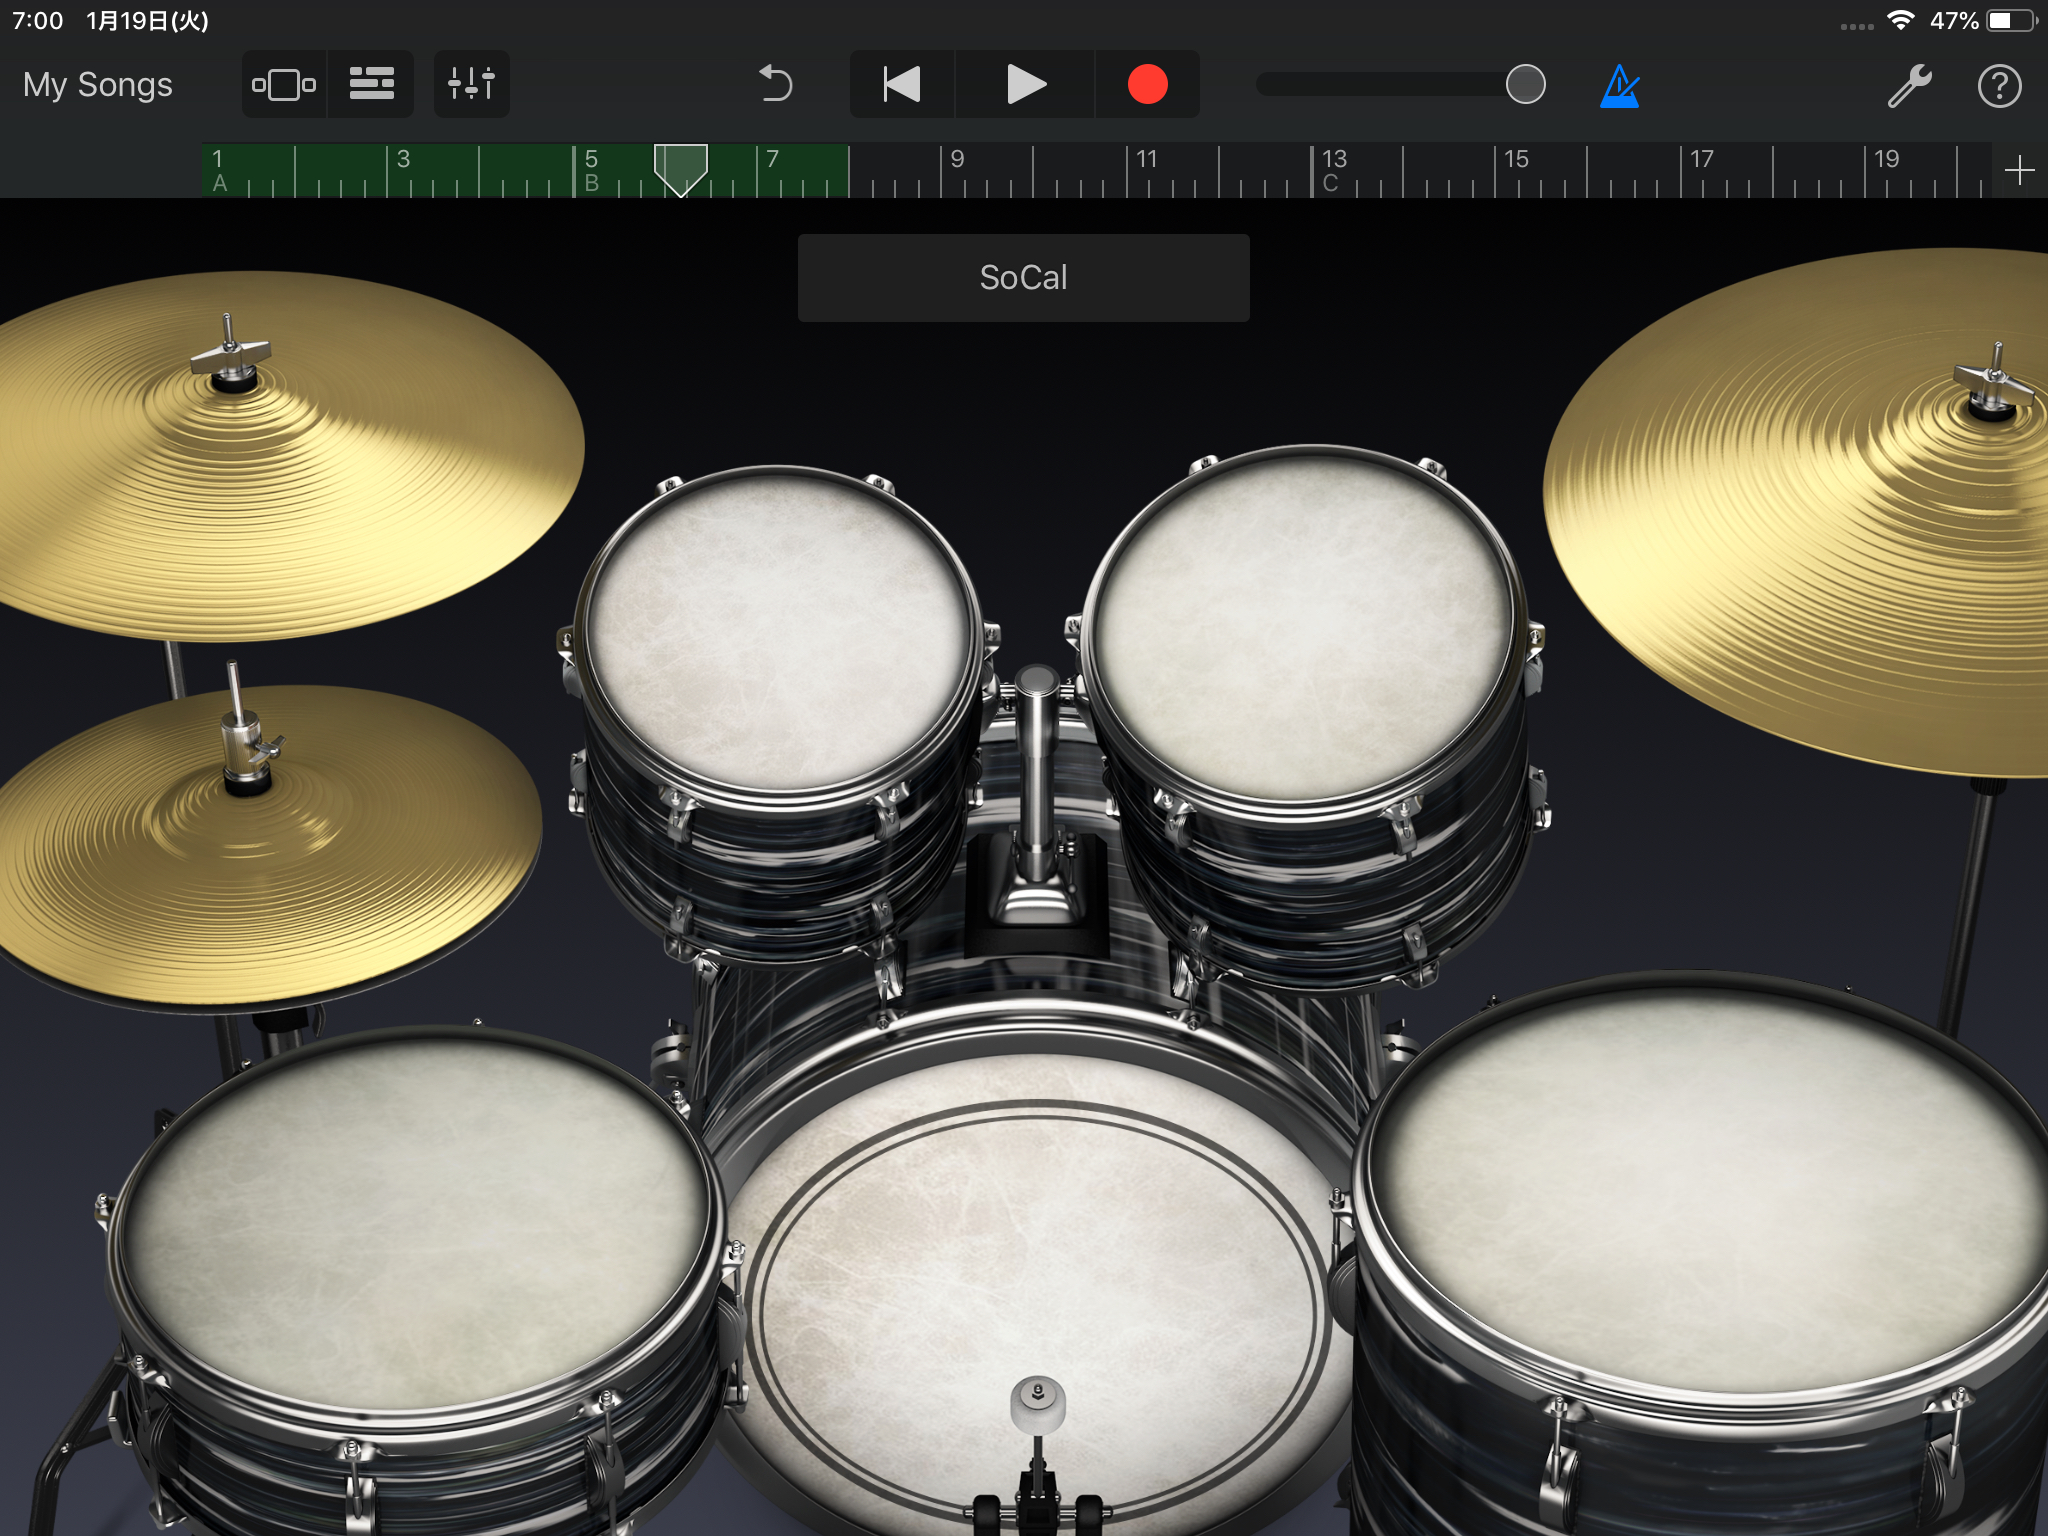This screenshot has width=2048, height=1536.
Task: Go to the beginning of the song
Action: 902,85
